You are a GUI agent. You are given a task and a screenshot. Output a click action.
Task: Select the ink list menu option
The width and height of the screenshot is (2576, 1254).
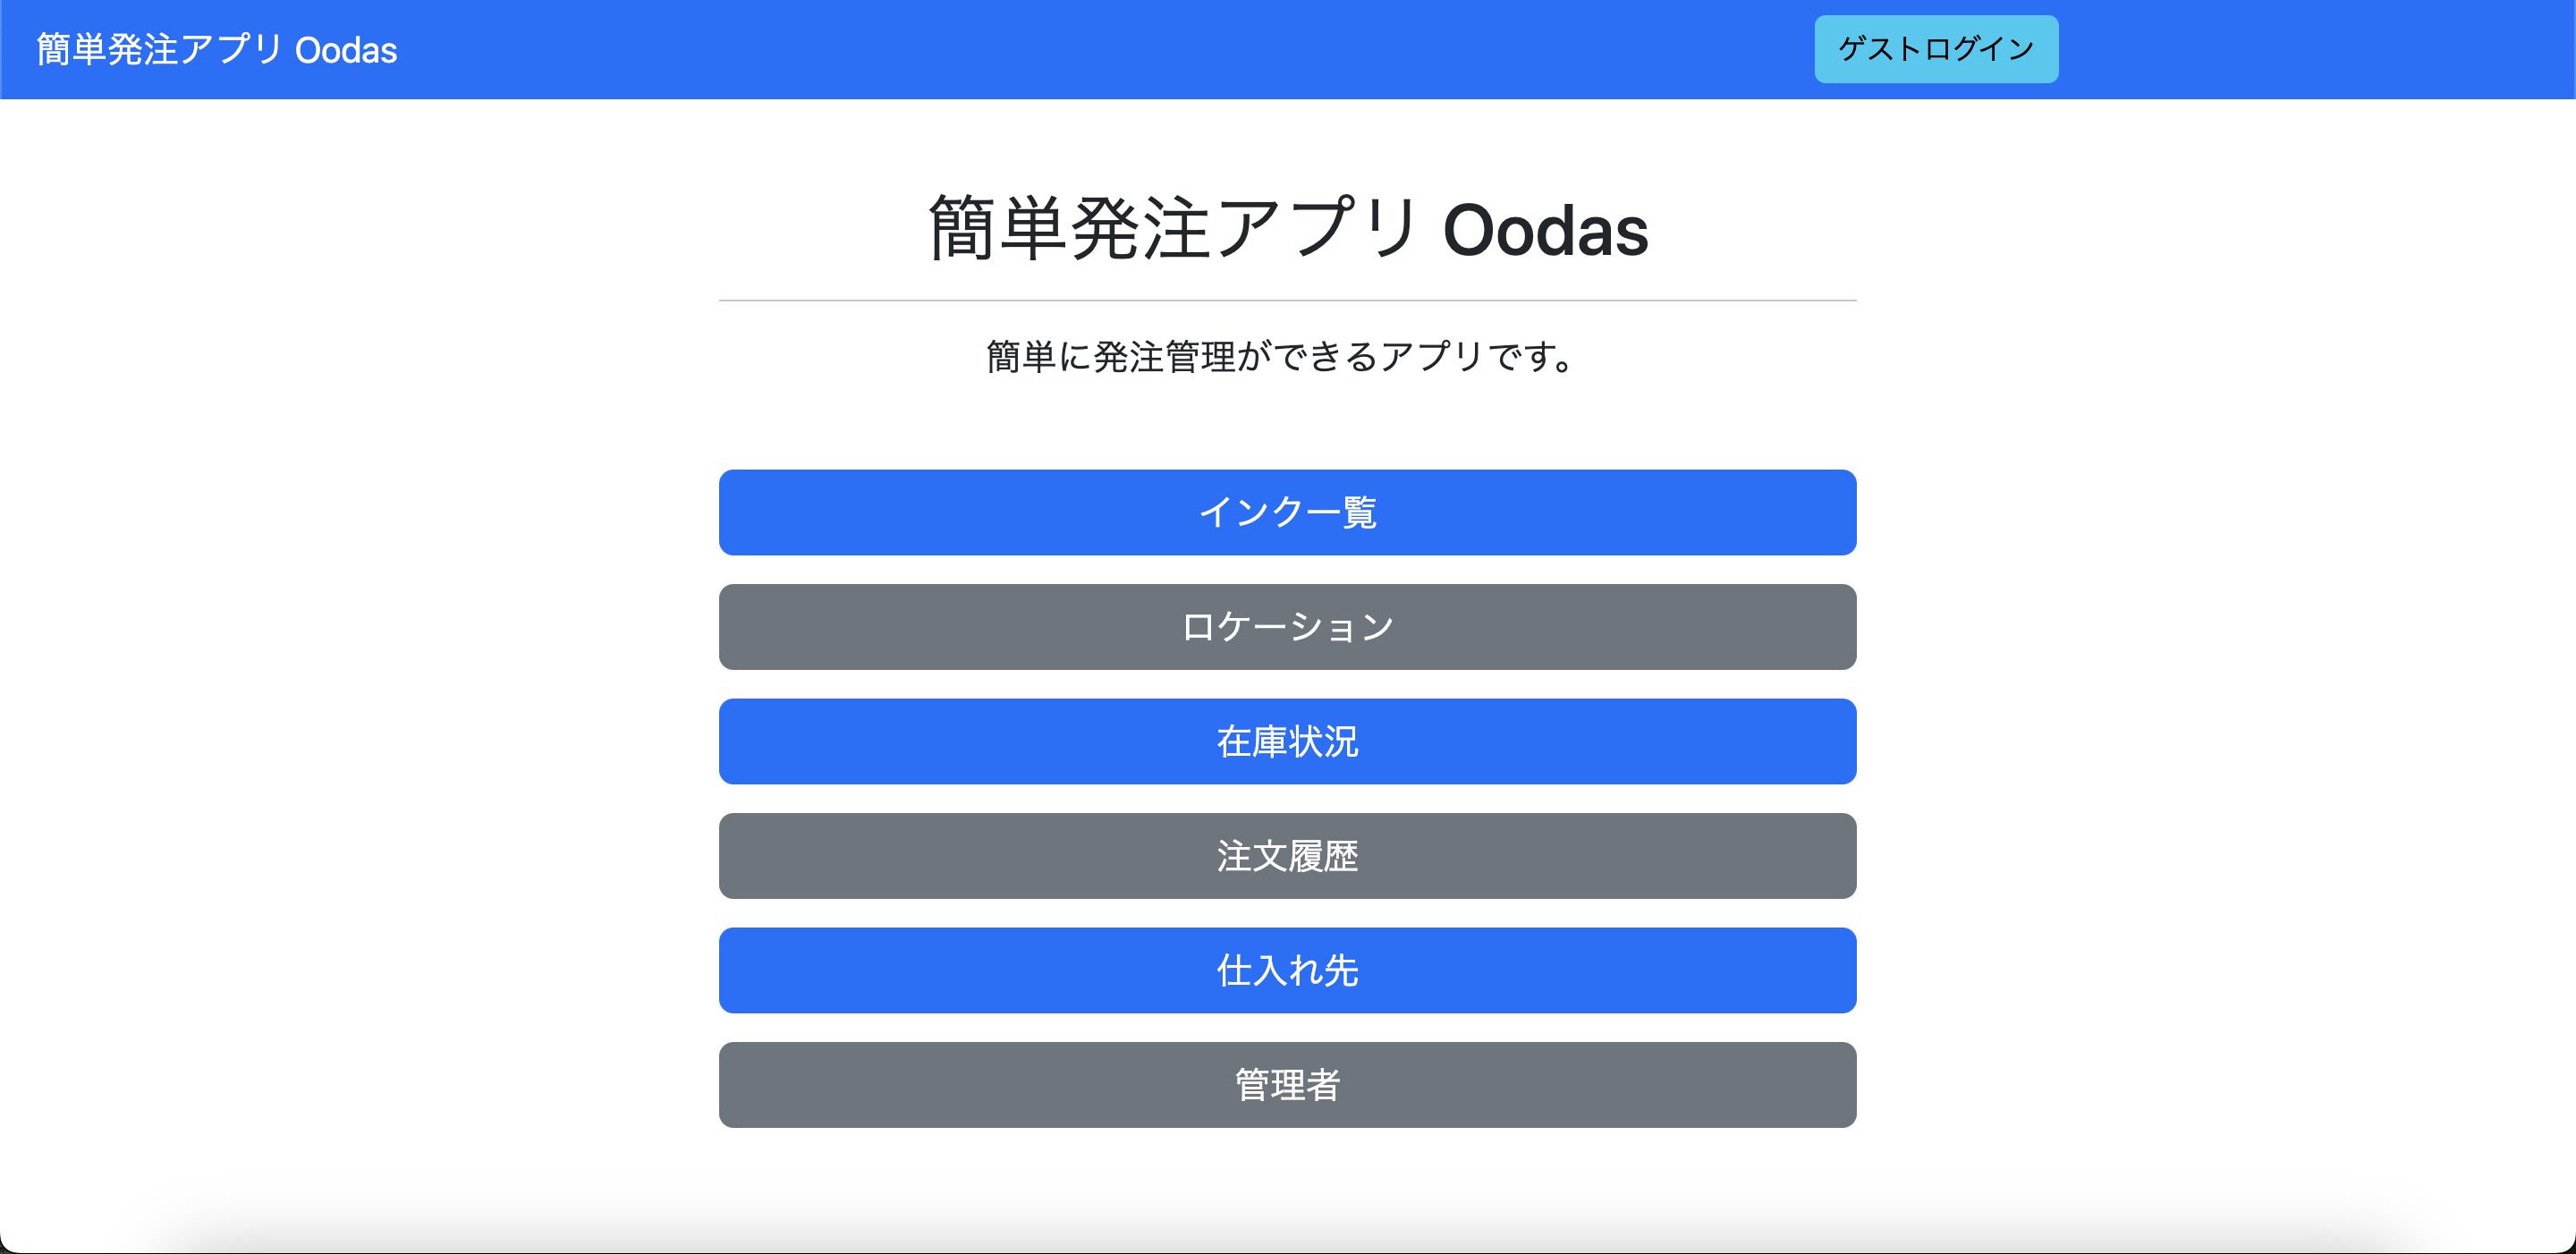tap(1288, 513)
